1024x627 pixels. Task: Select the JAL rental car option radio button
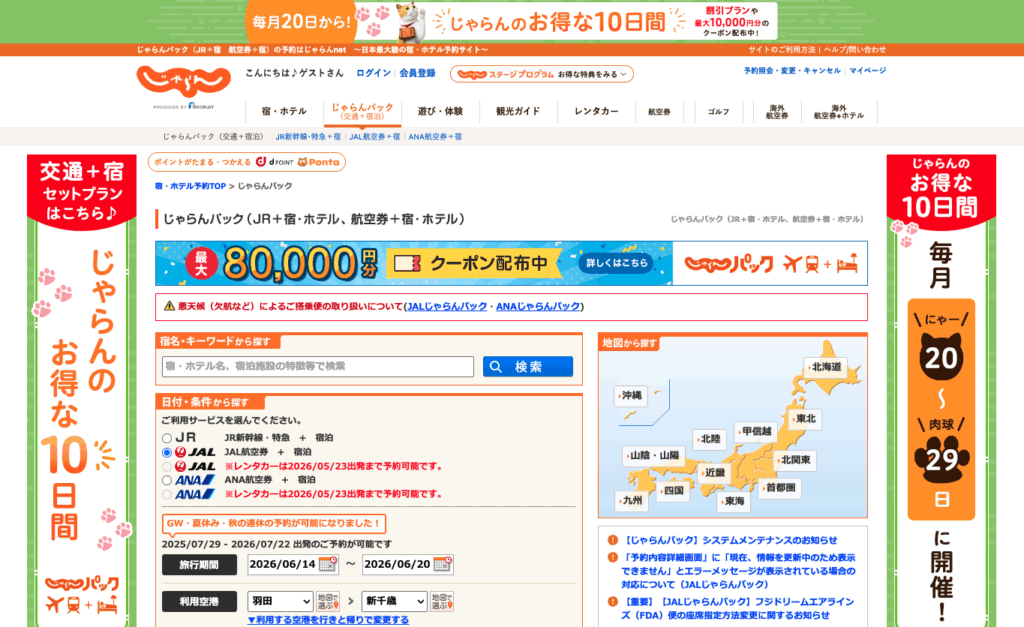click(167, 467)
